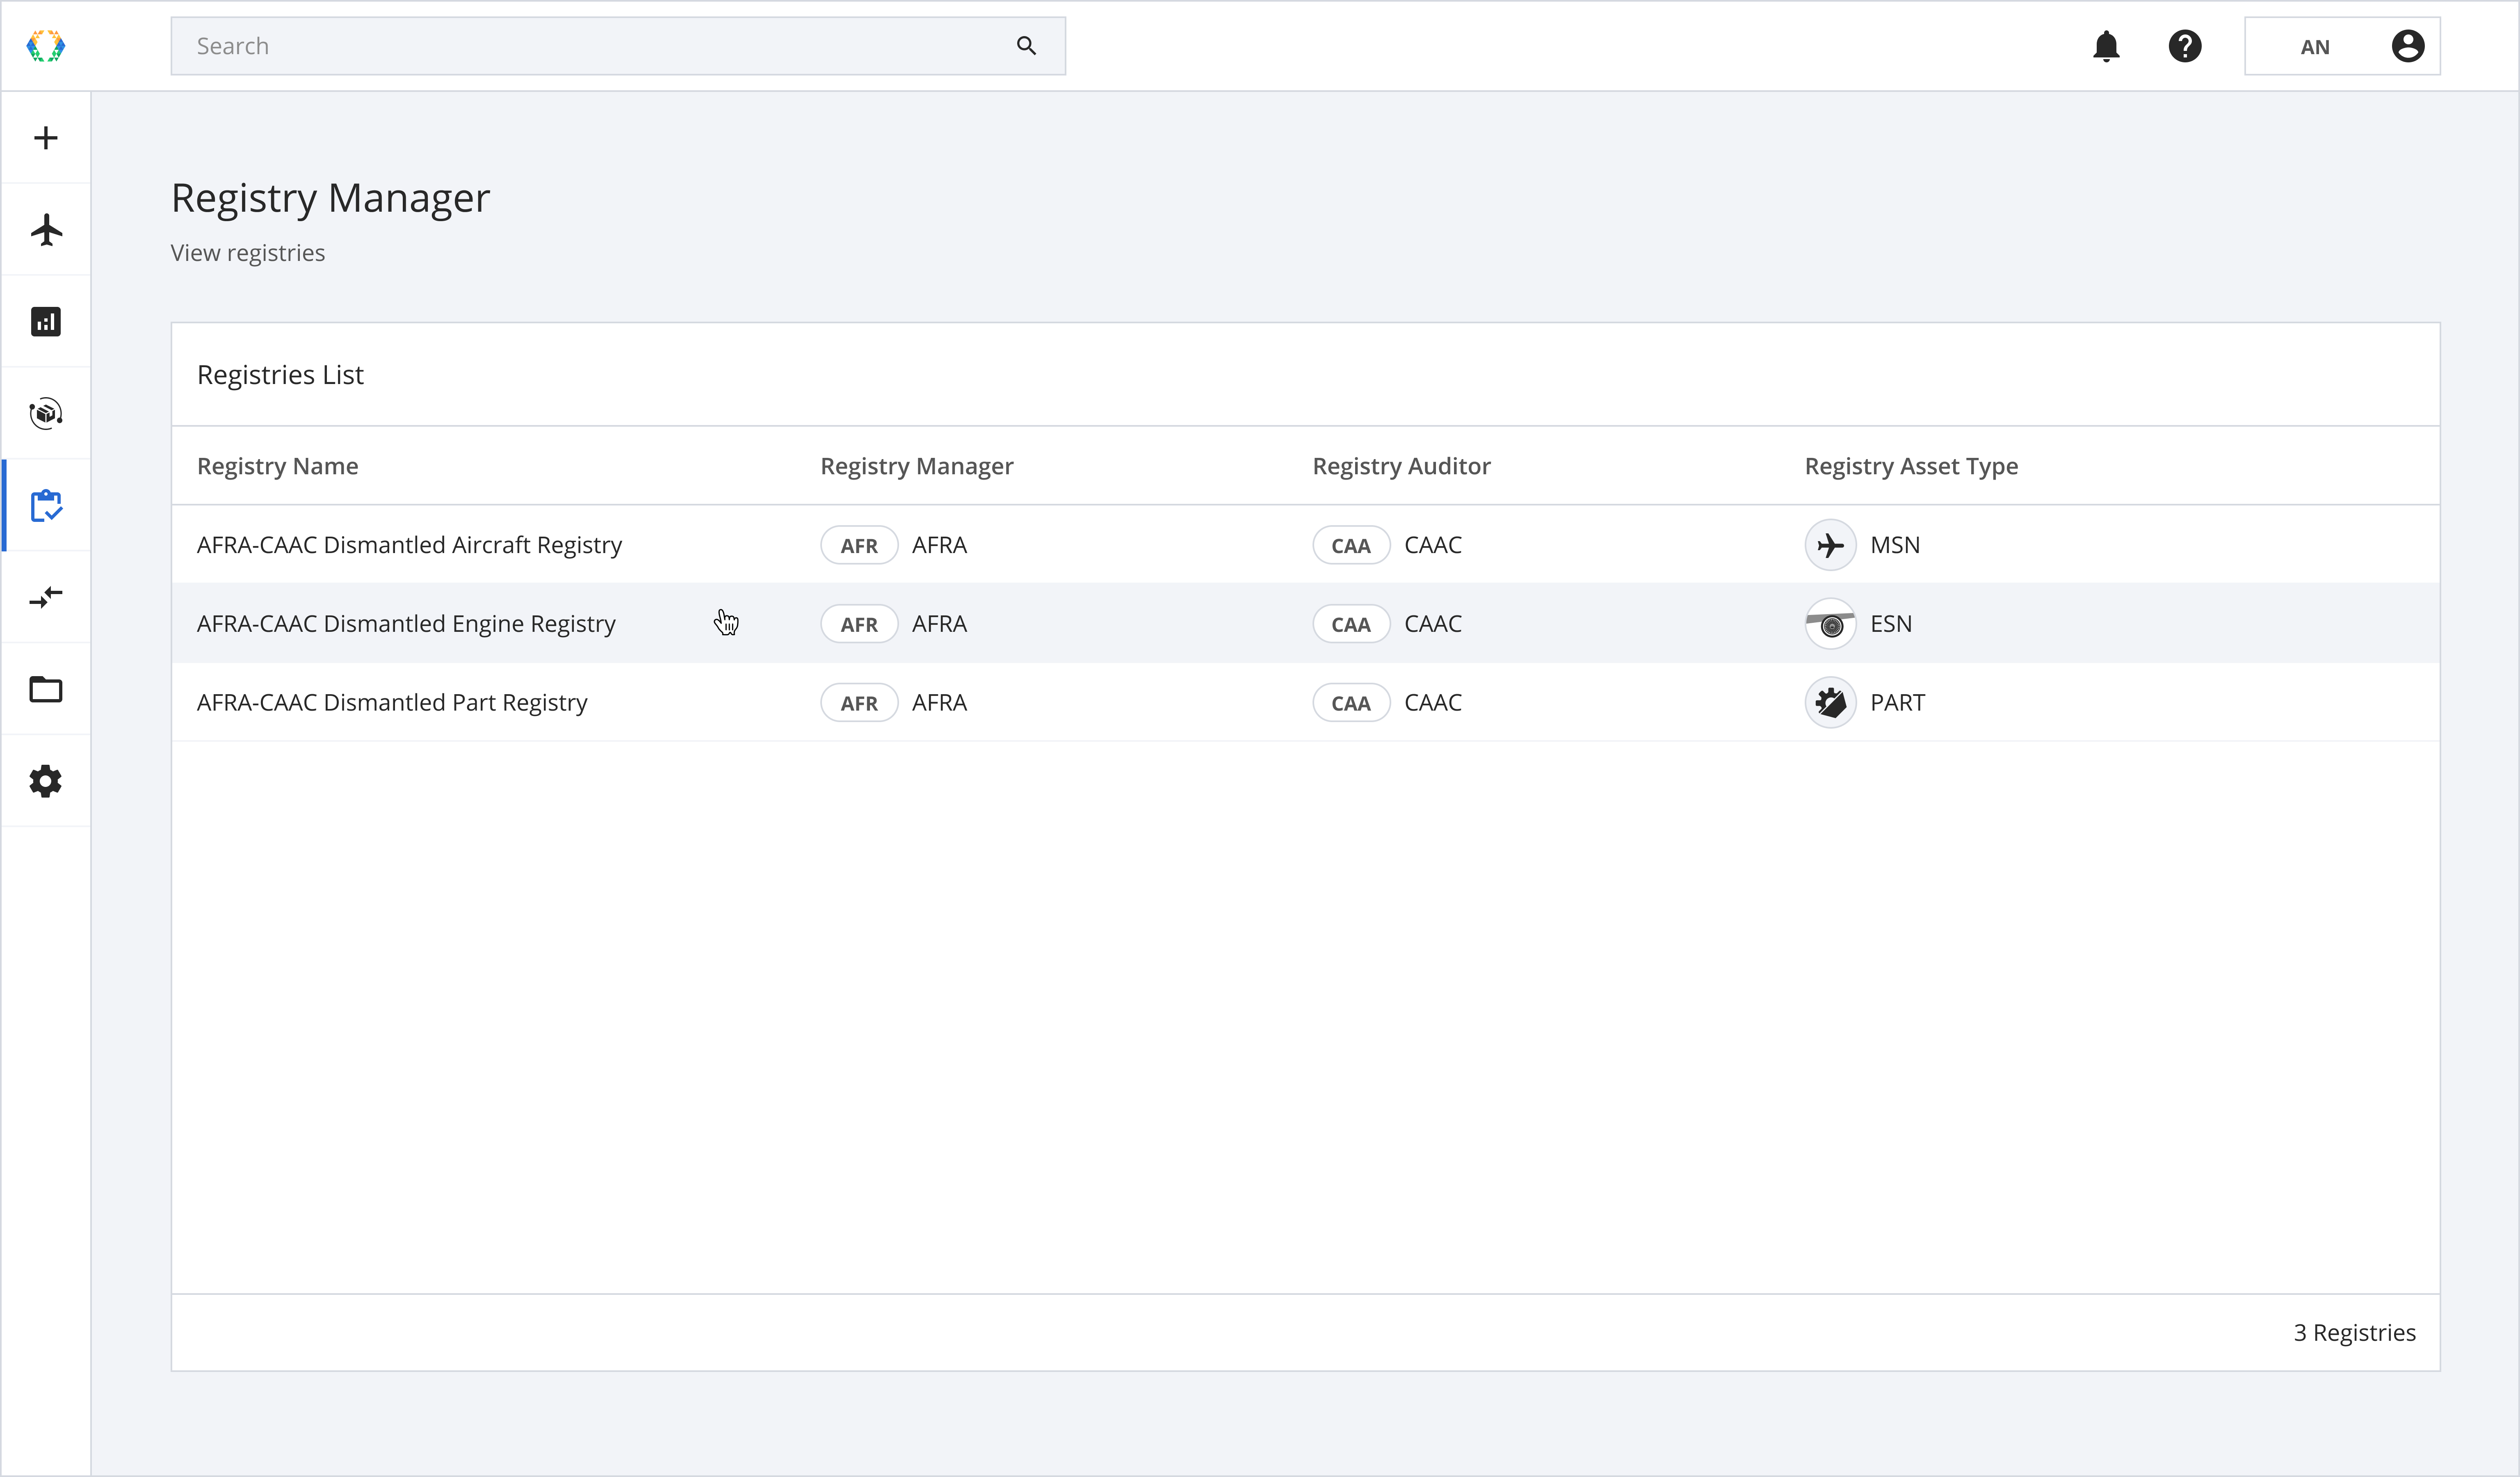Select the clipboard registry icon in sidebar

pyautogui.click(x=46, y=506)
